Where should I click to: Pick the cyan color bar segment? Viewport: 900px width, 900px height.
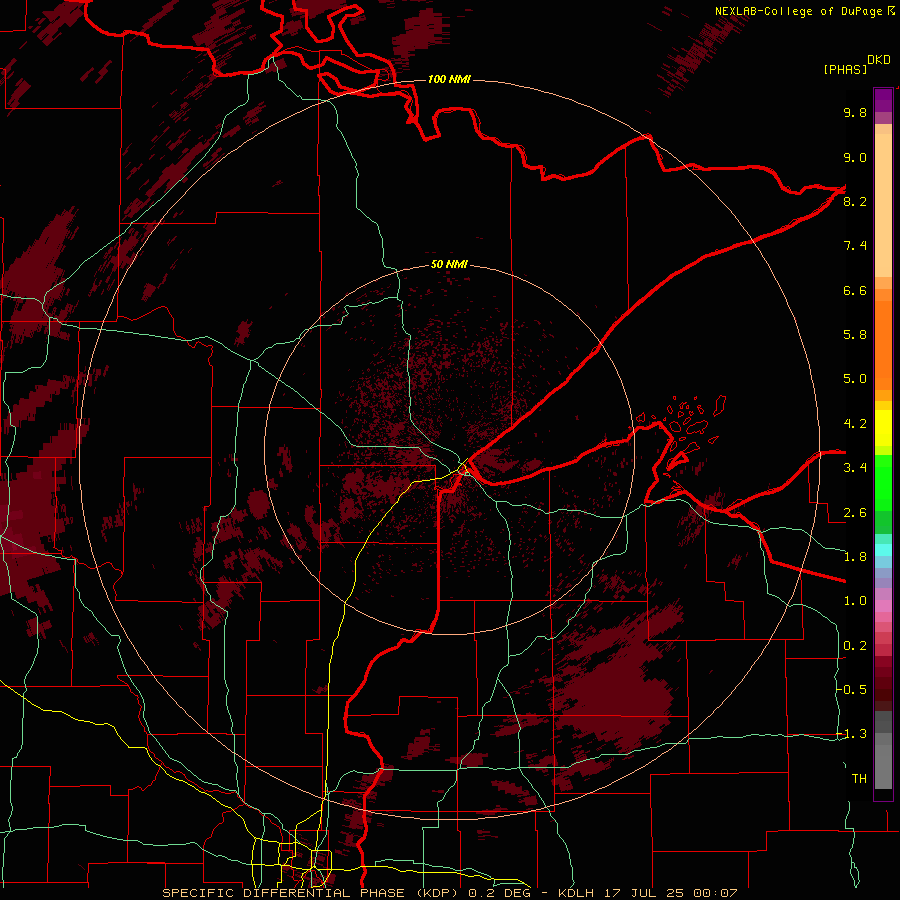883,549
